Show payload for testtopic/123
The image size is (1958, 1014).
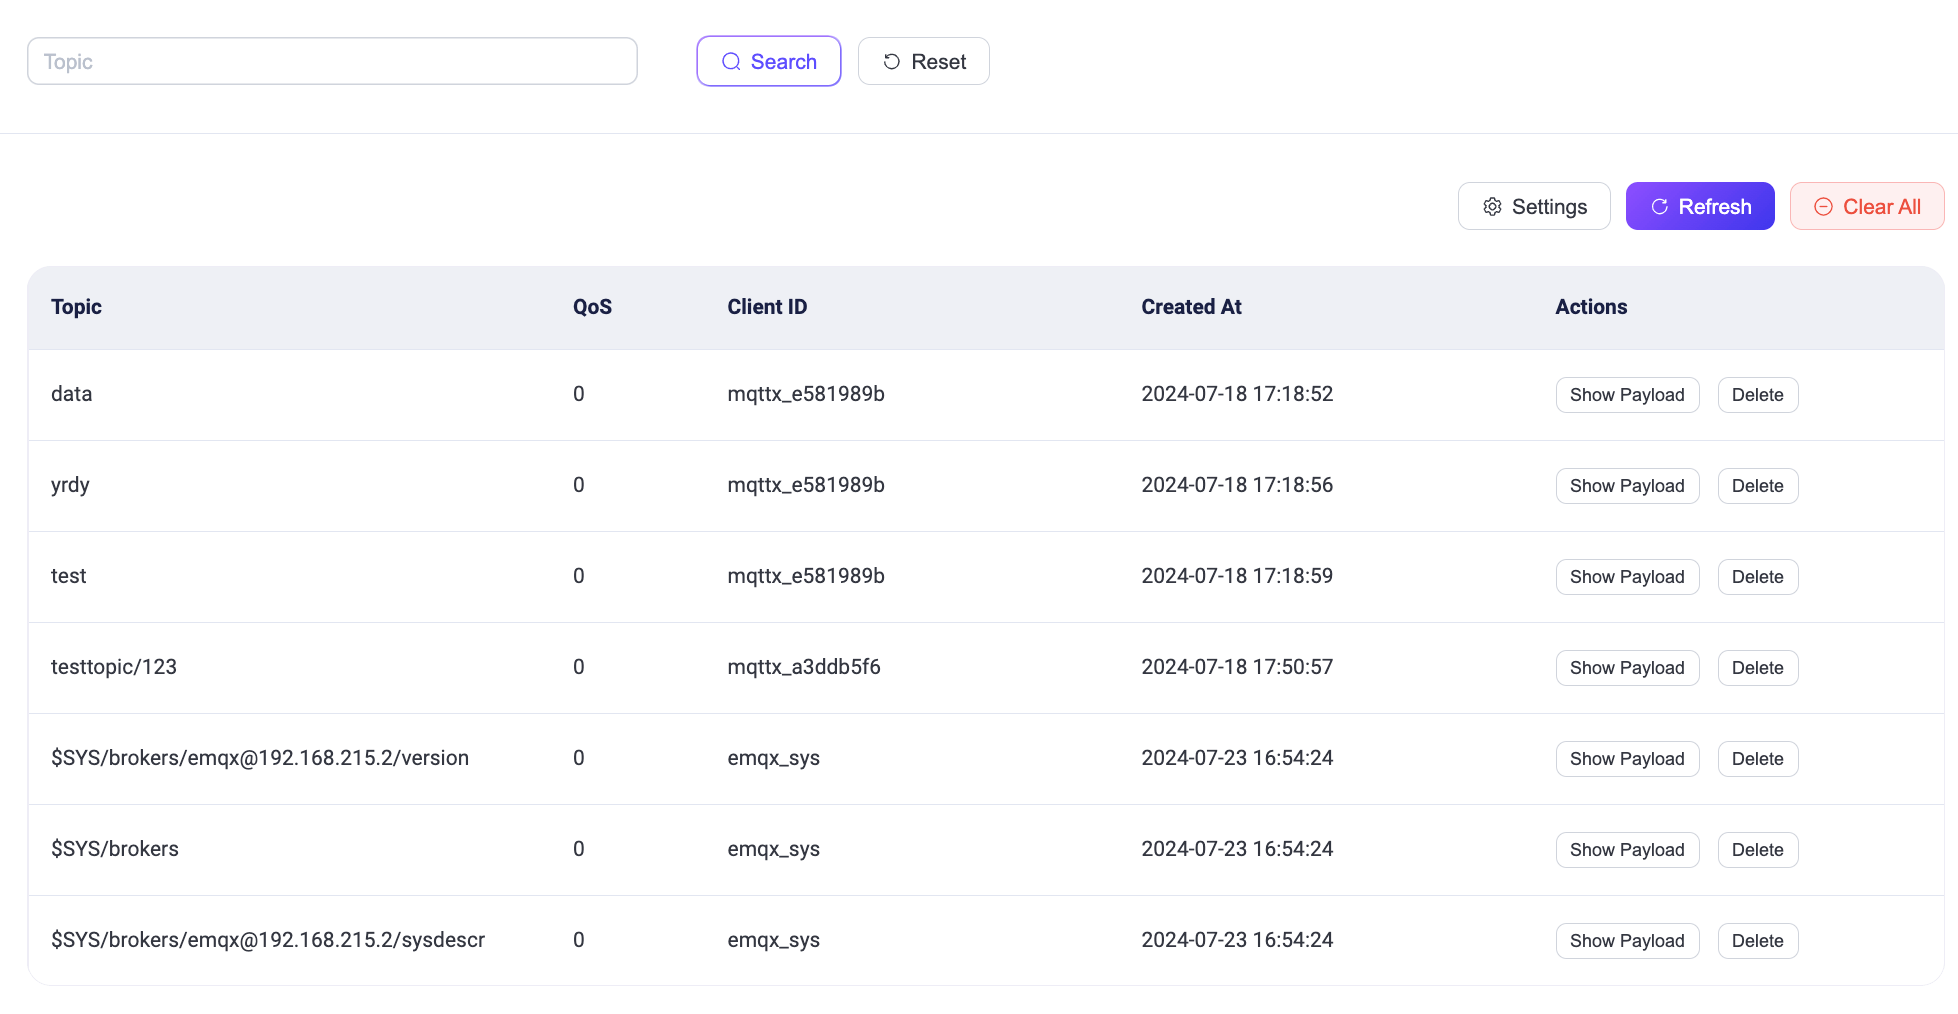[1626, 668]
